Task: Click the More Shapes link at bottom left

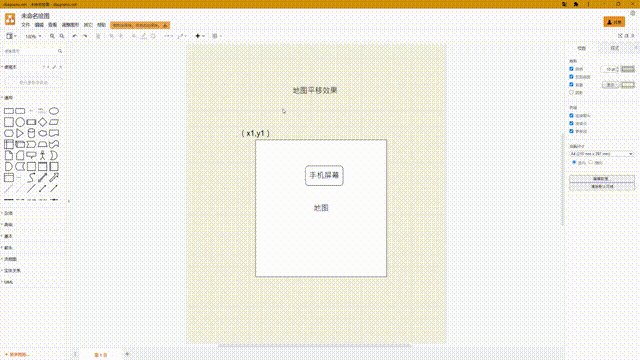Action: (x=17, y=355)
